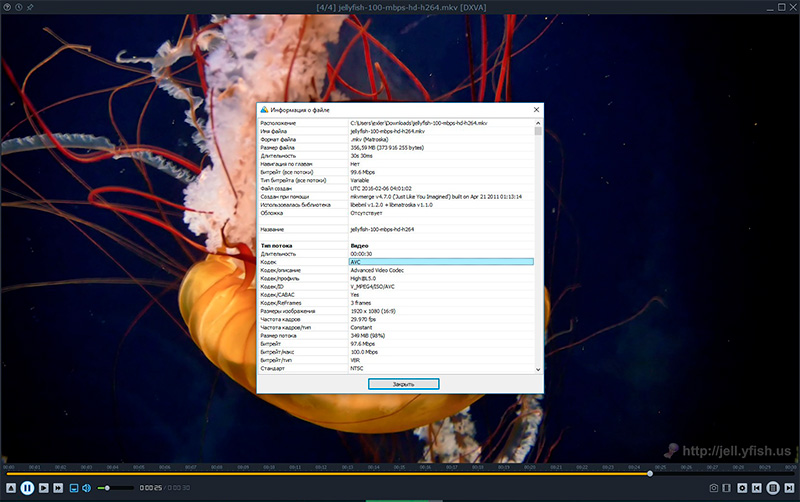
Task: Skip to the previous file
Action: coord(756,487)
